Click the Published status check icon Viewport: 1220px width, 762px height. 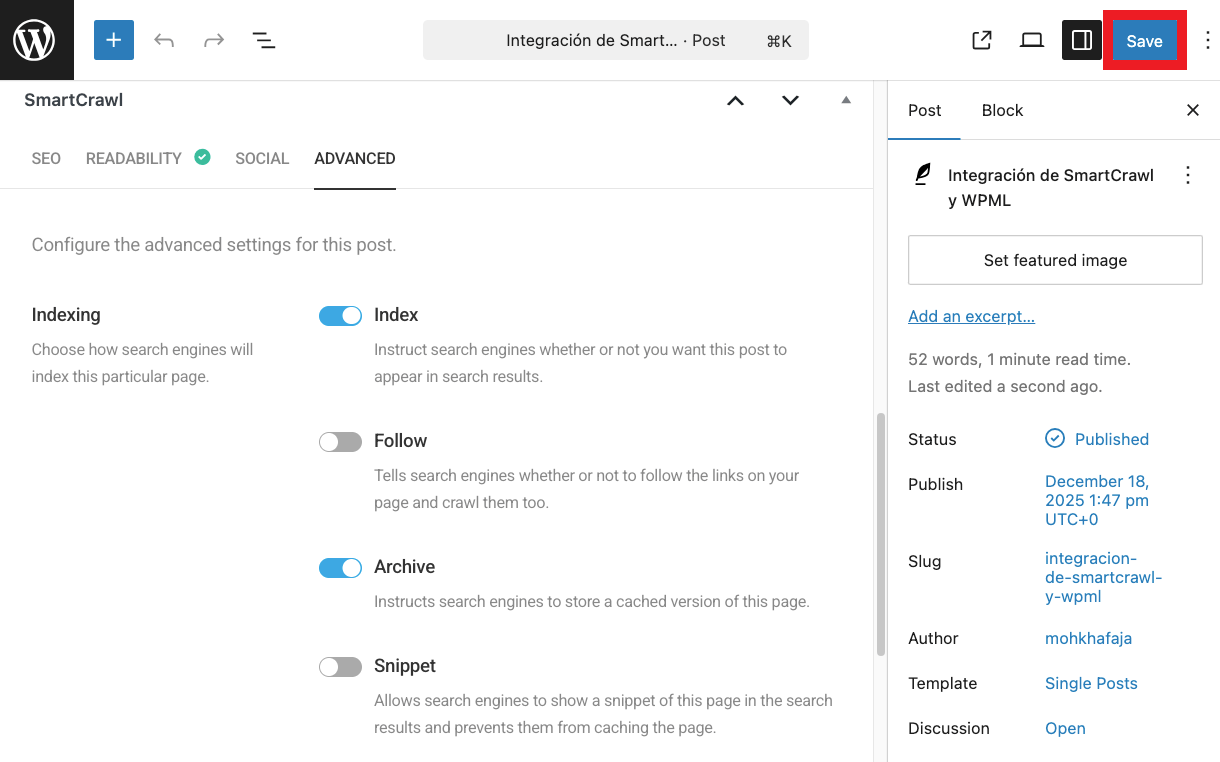coord(1055,438)
